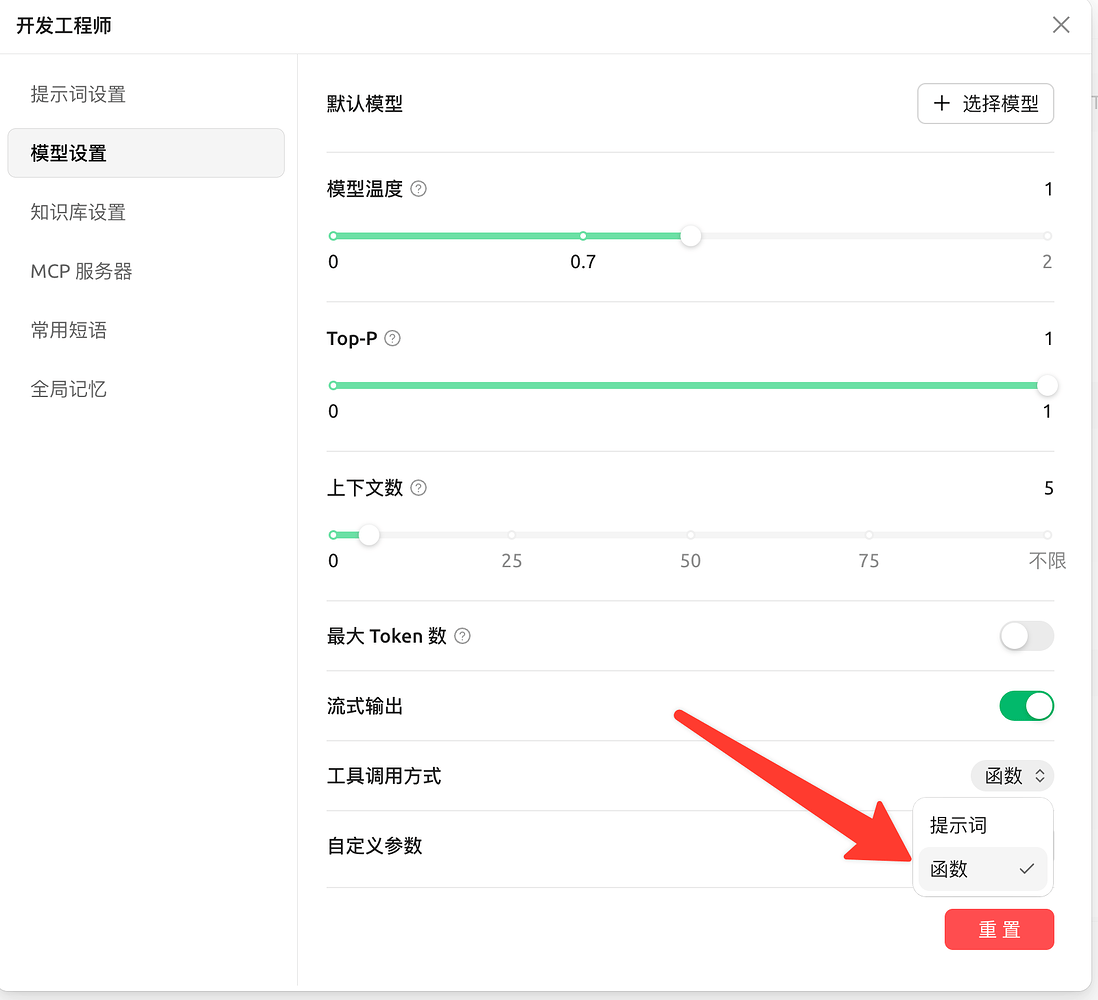1098x1000 pixels.
Task: Open MCP 服务器 settings
Action: (x=146, y=271)
